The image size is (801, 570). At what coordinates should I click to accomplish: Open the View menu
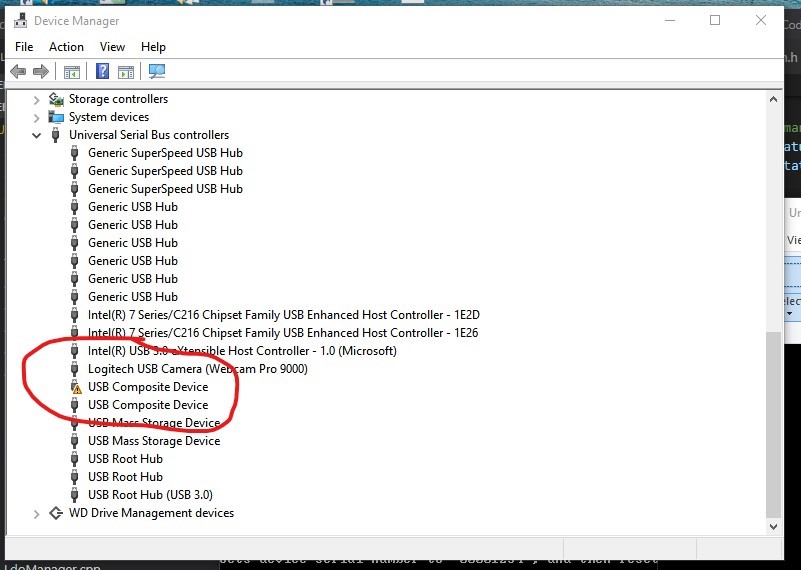click(x=112, y=47)
